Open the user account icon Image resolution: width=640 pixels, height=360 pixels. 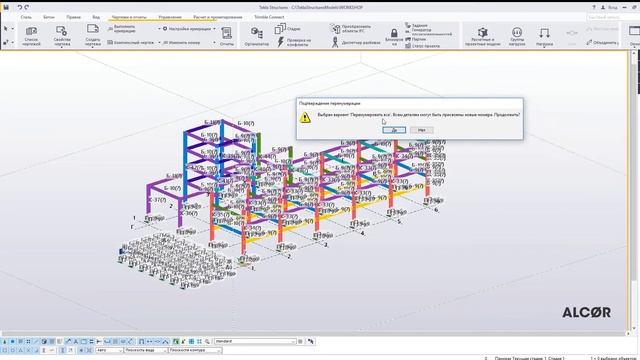(x=603, y=7)
